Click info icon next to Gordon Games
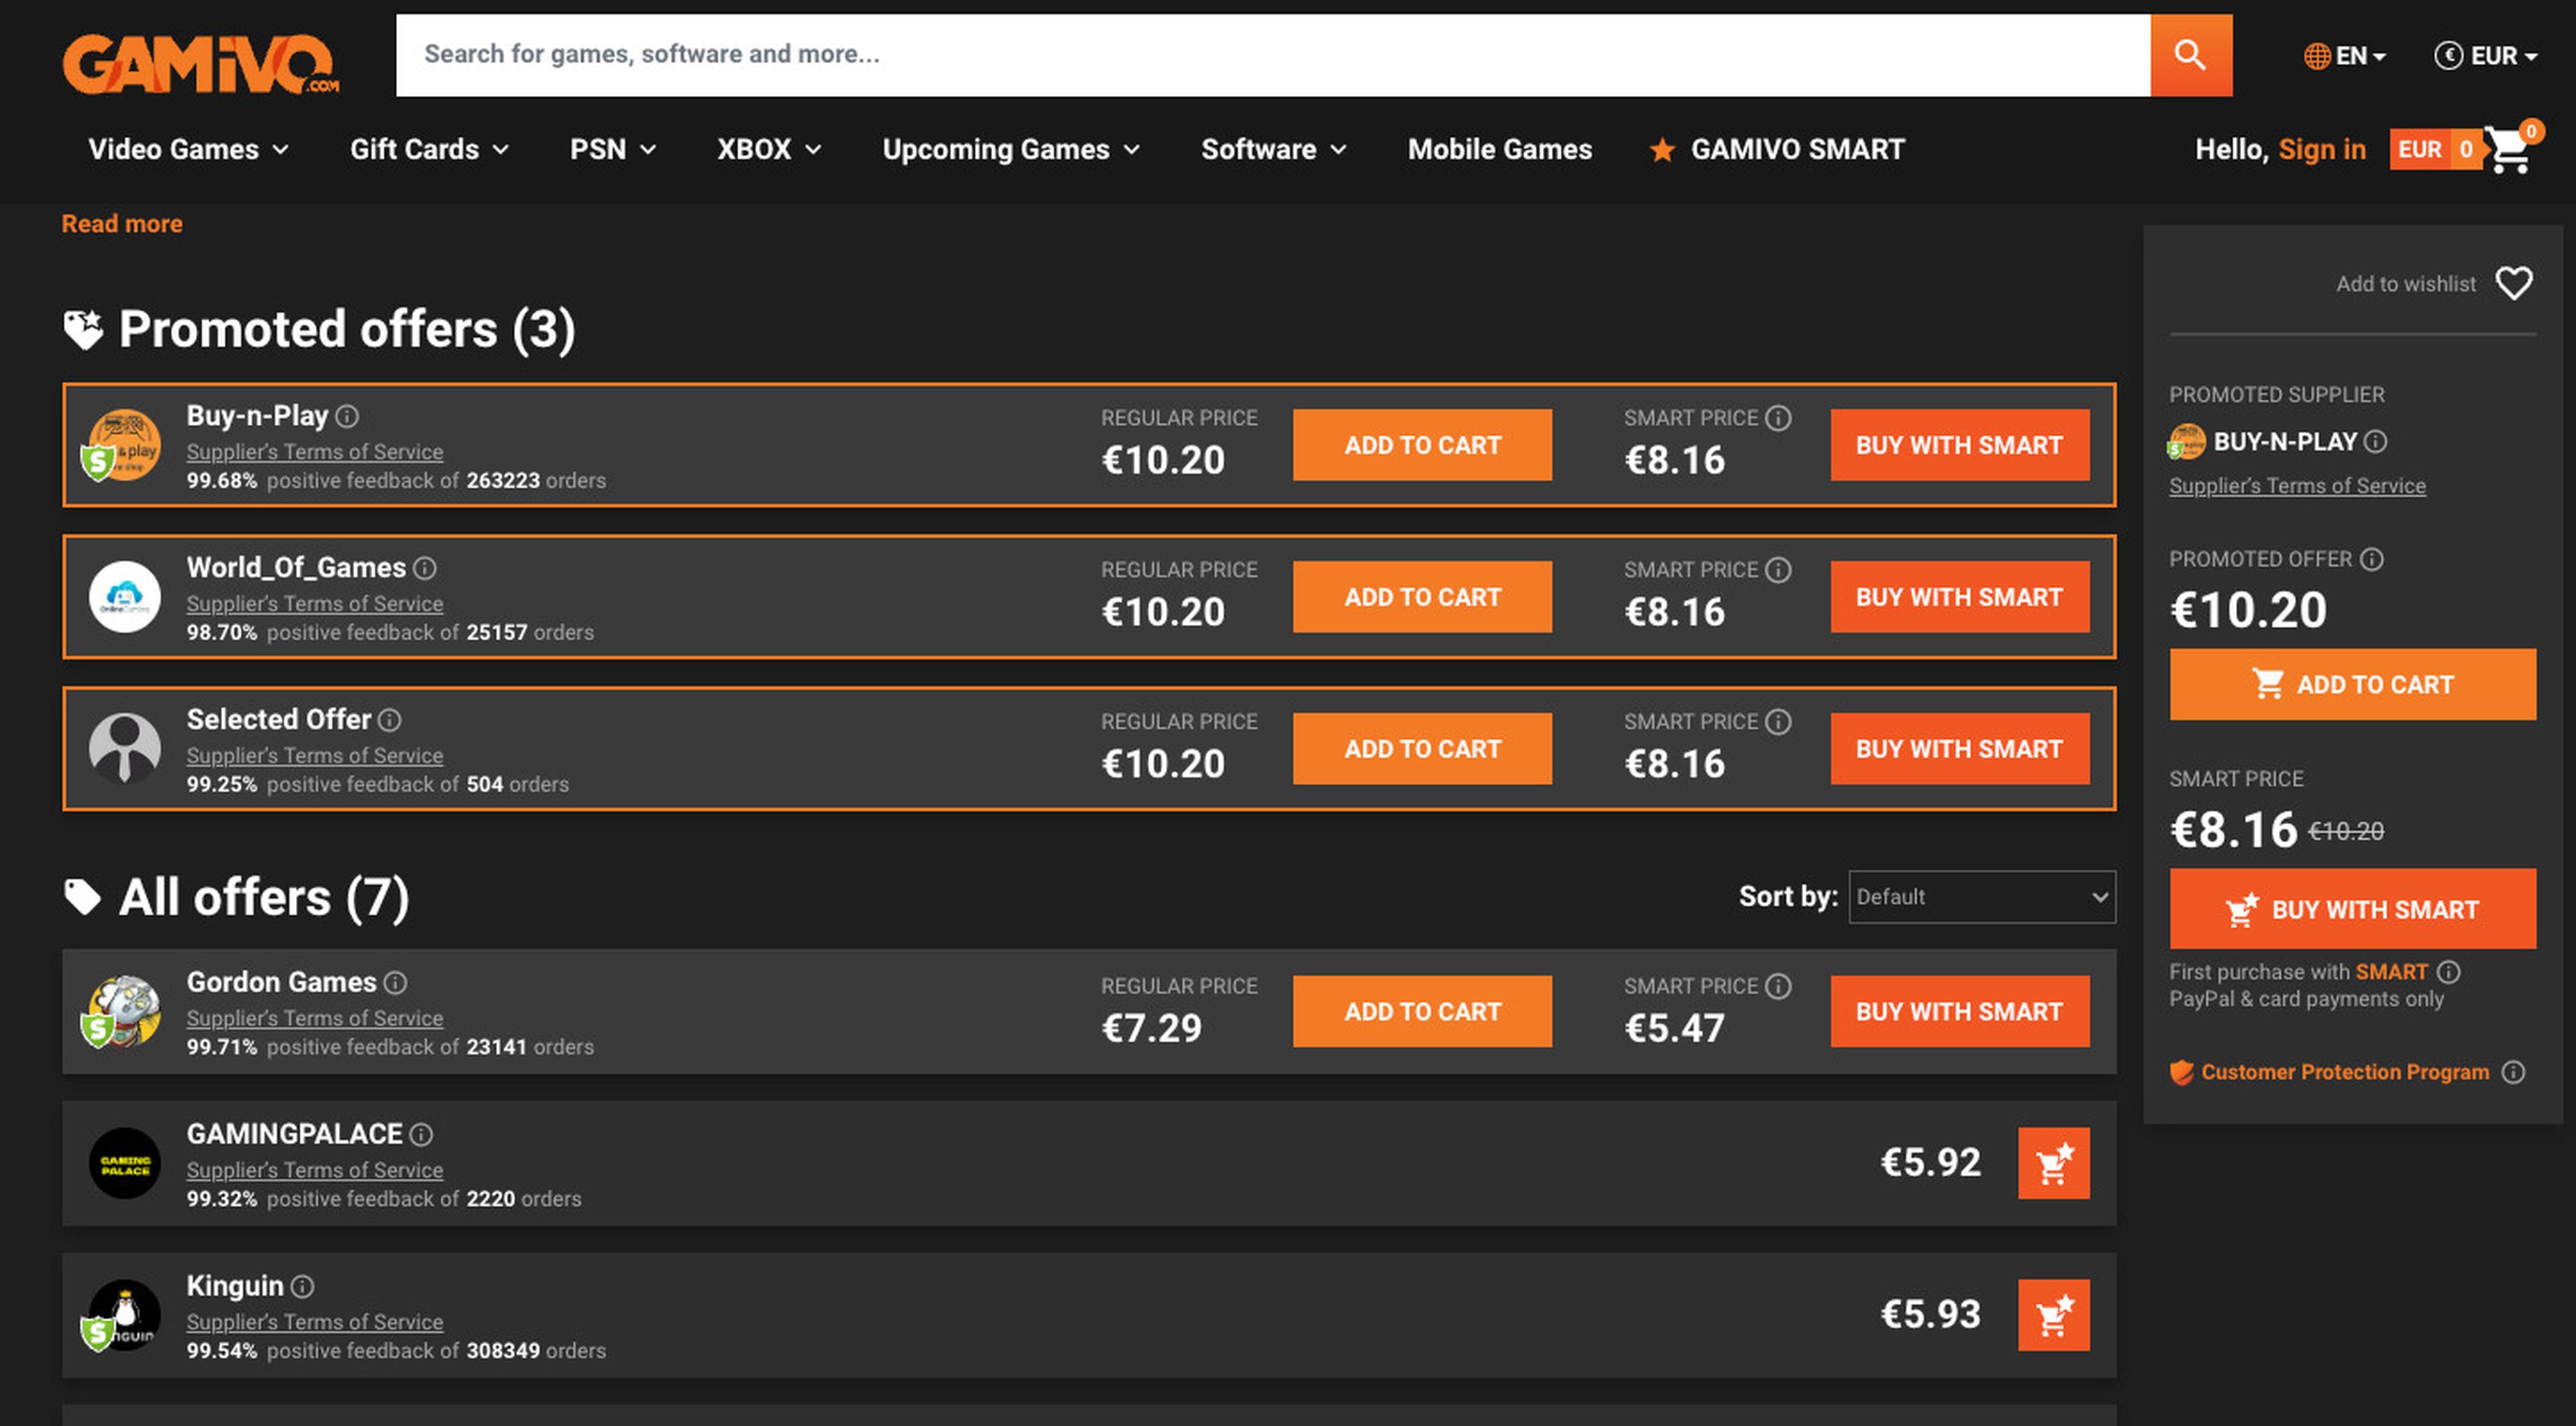The height and width of the screenshot is (1426, 2576). click(x=396, y=983)
